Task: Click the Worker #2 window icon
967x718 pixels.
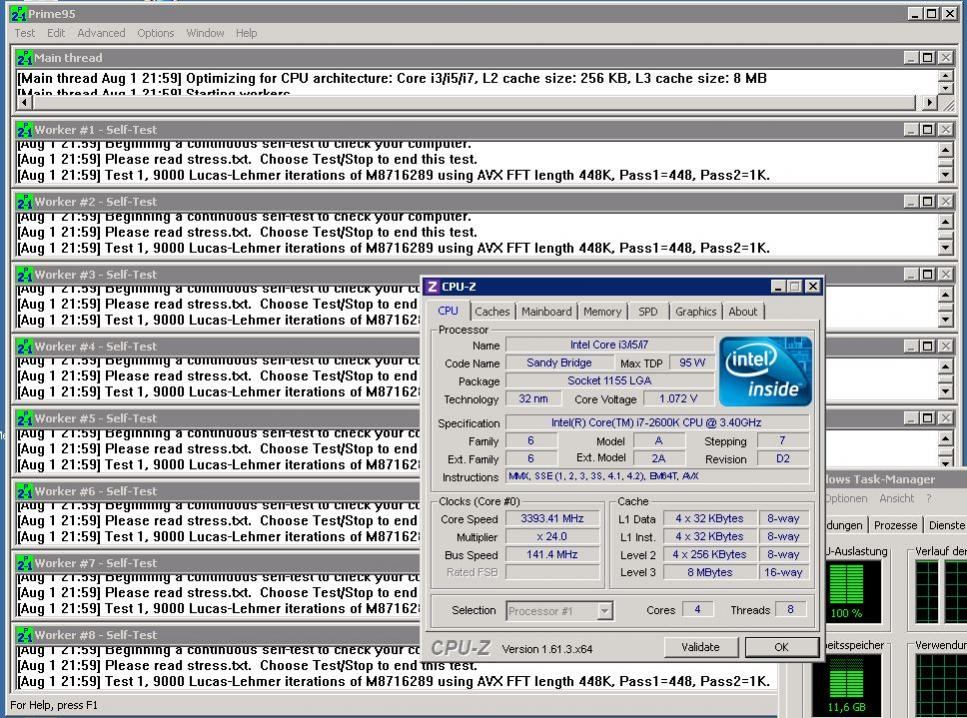Action: pyautogui.click(x=25, y=202)
